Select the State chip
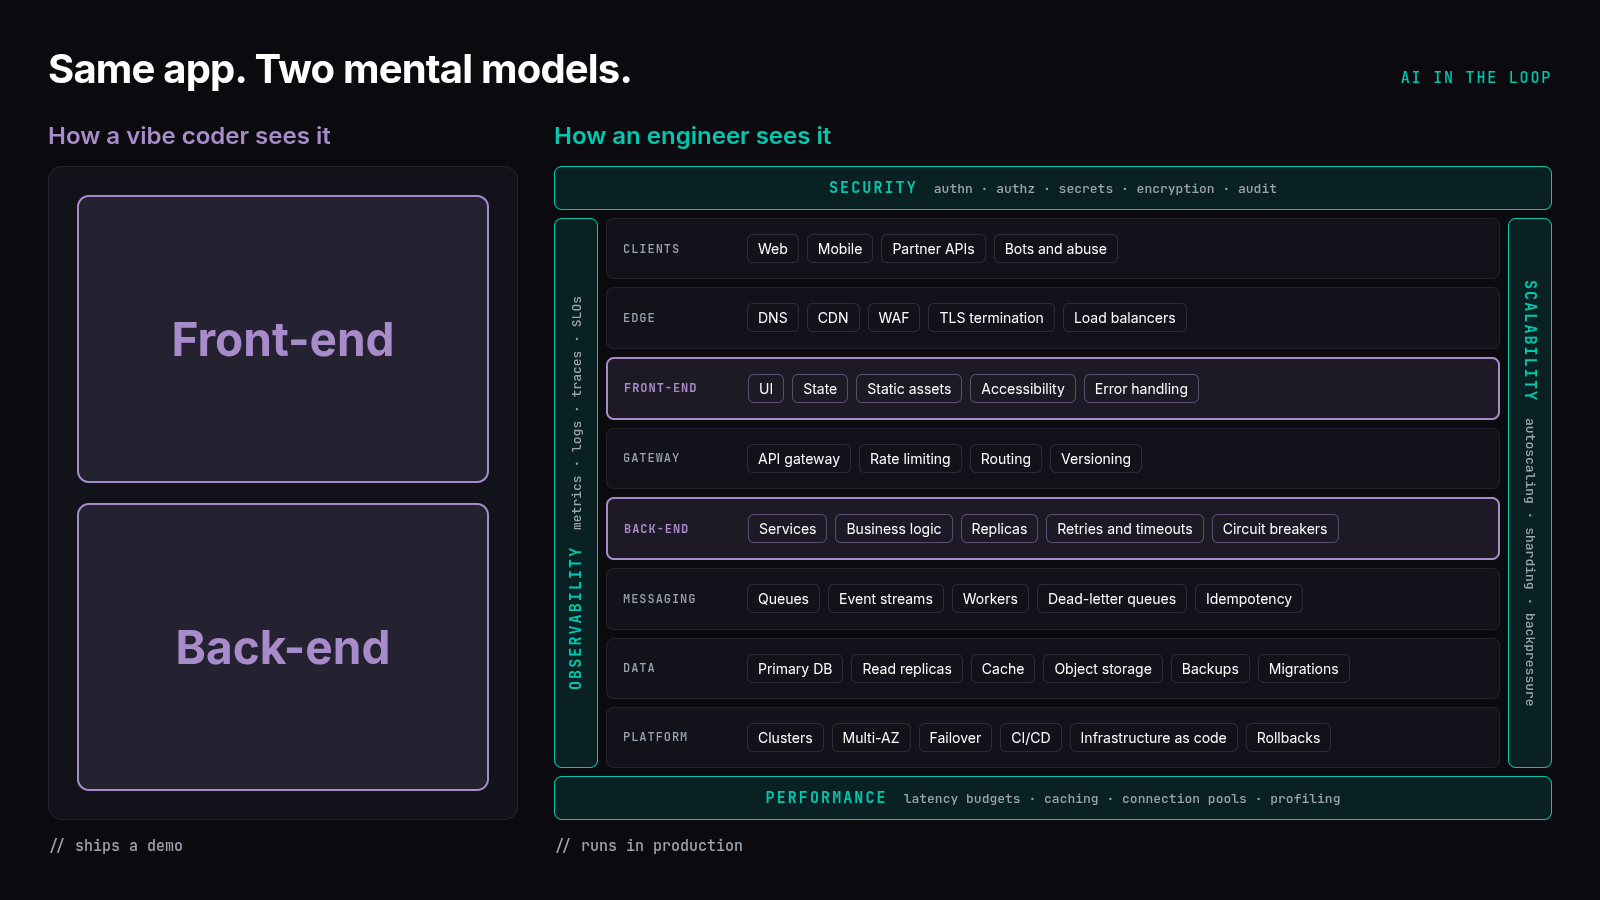1600x900 pixels. click(x=820, y=389)
